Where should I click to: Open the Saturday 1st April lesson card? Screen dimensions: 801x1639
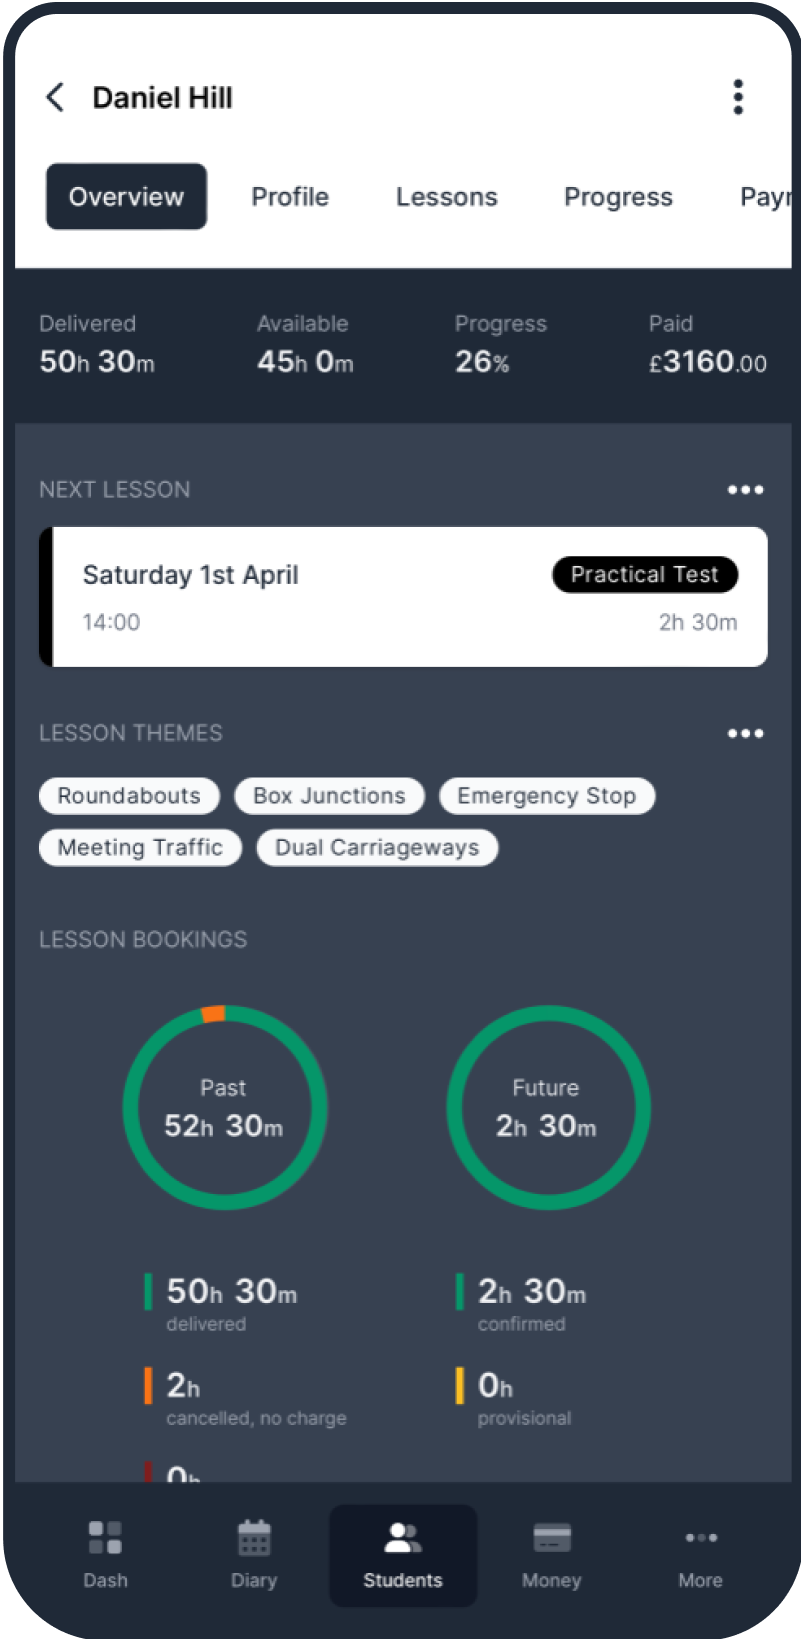(x=403, y=597)
